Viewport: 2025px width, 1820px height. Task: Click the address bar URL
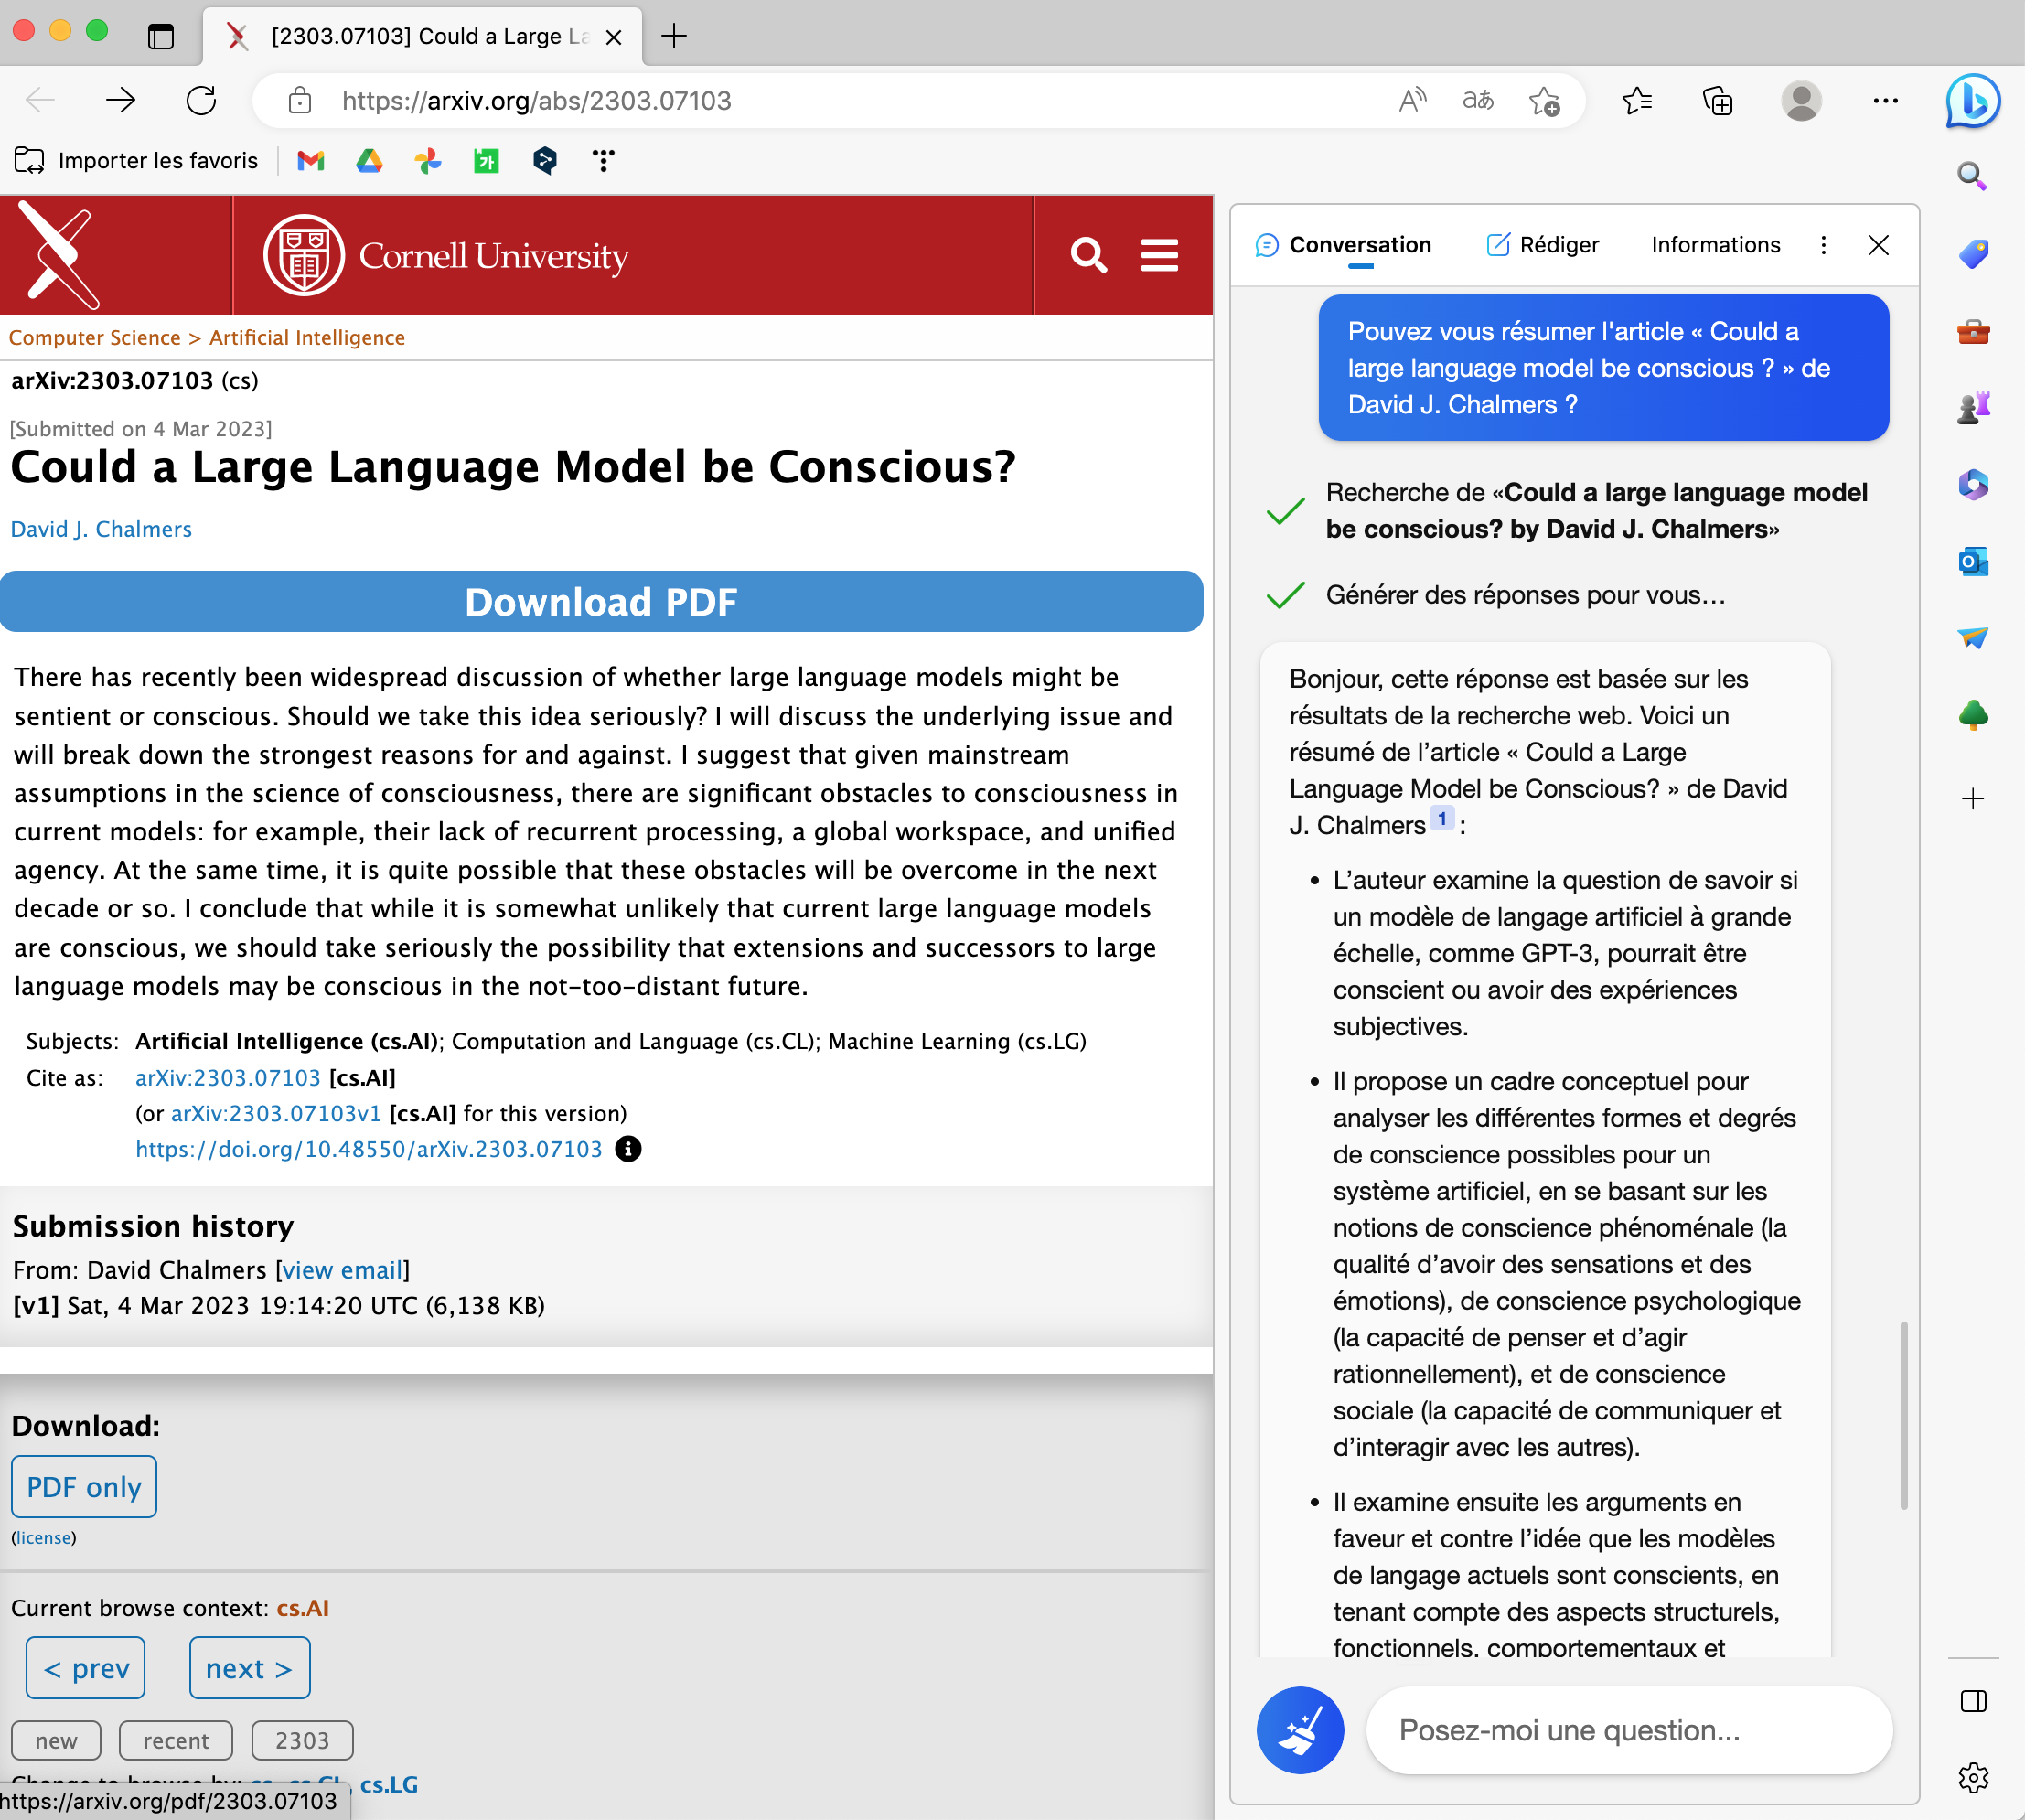tap(536, 101)
